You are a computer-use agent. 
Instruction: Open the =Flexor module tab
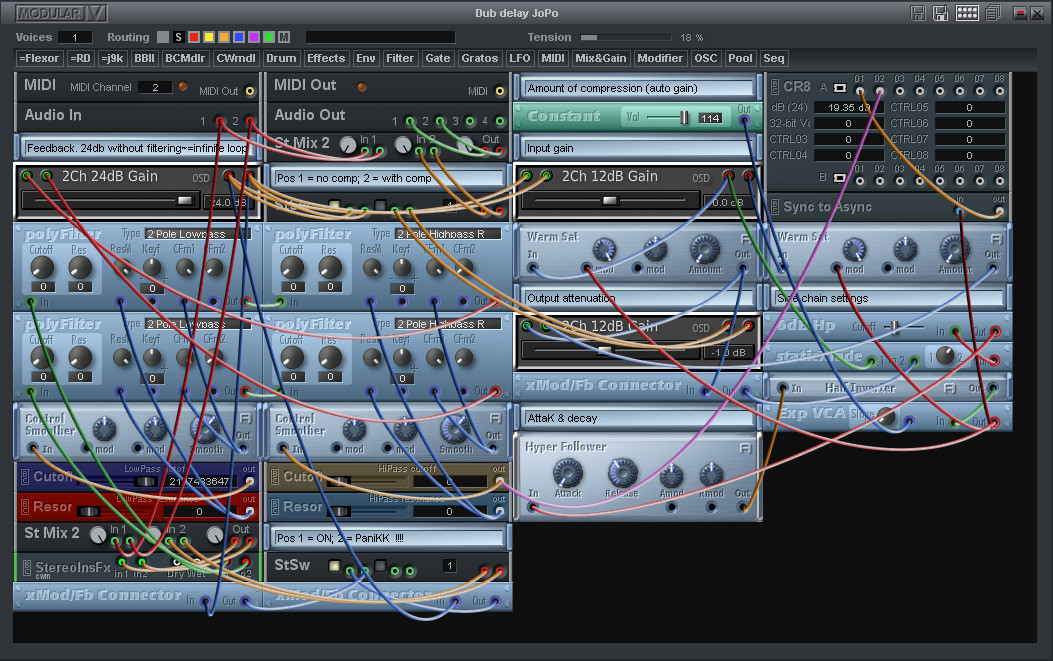pos(39,58)
